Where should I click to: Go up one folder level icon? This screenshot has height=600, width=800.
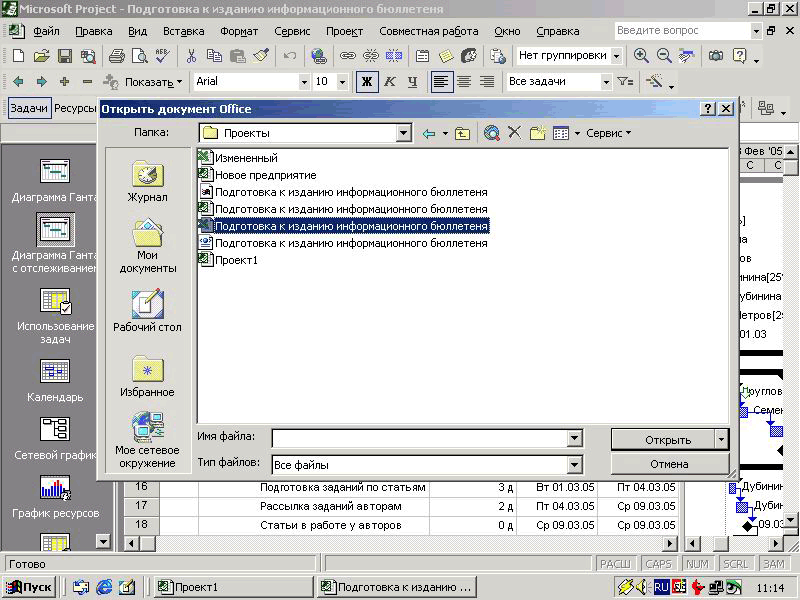tap(462, 134)
